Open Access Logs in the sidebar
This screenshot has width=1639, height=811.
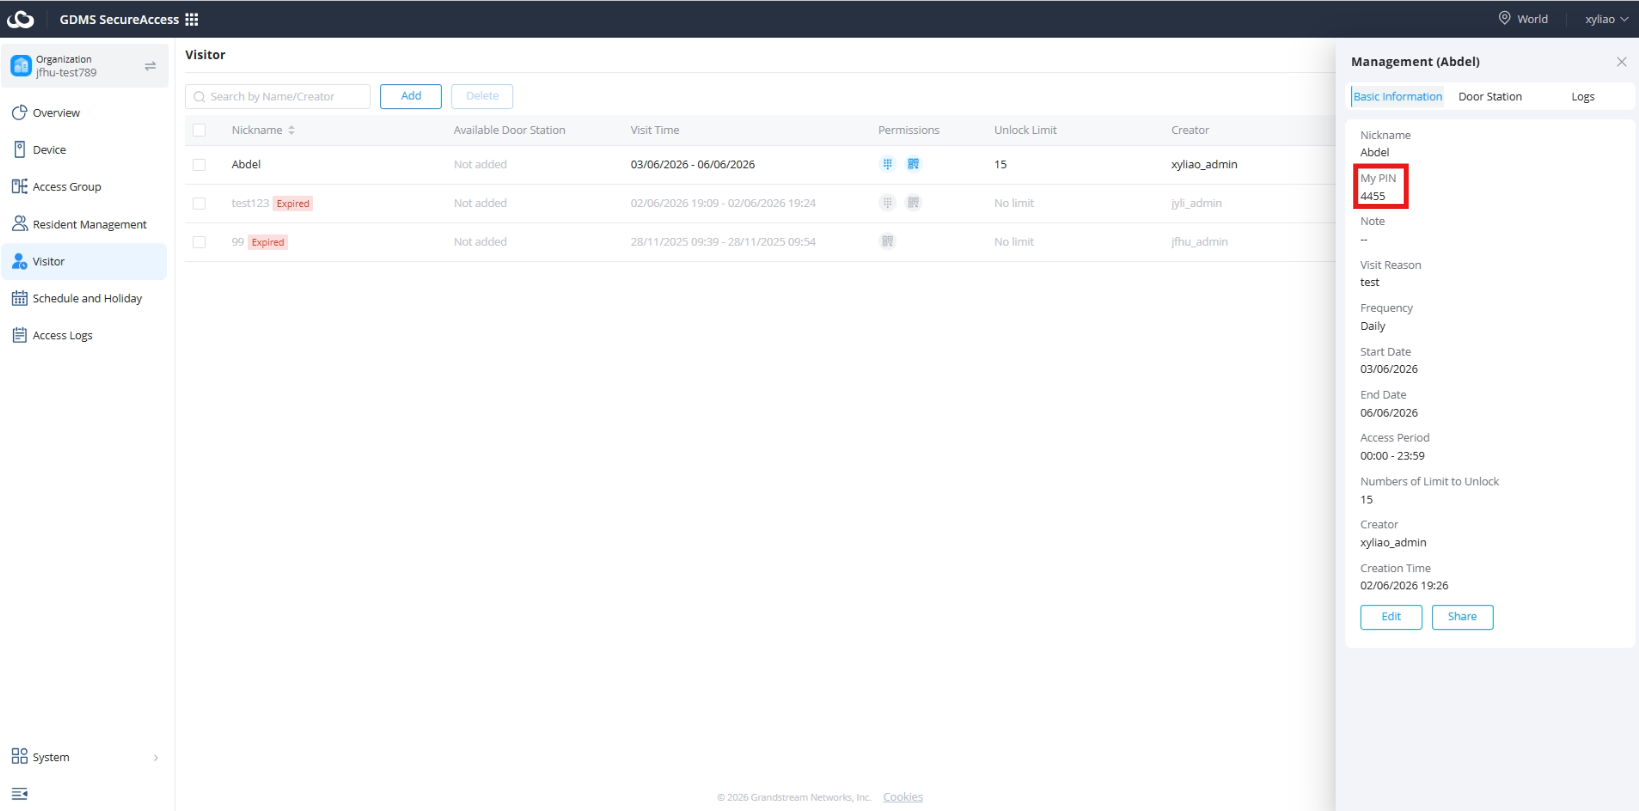click(84, 335)
